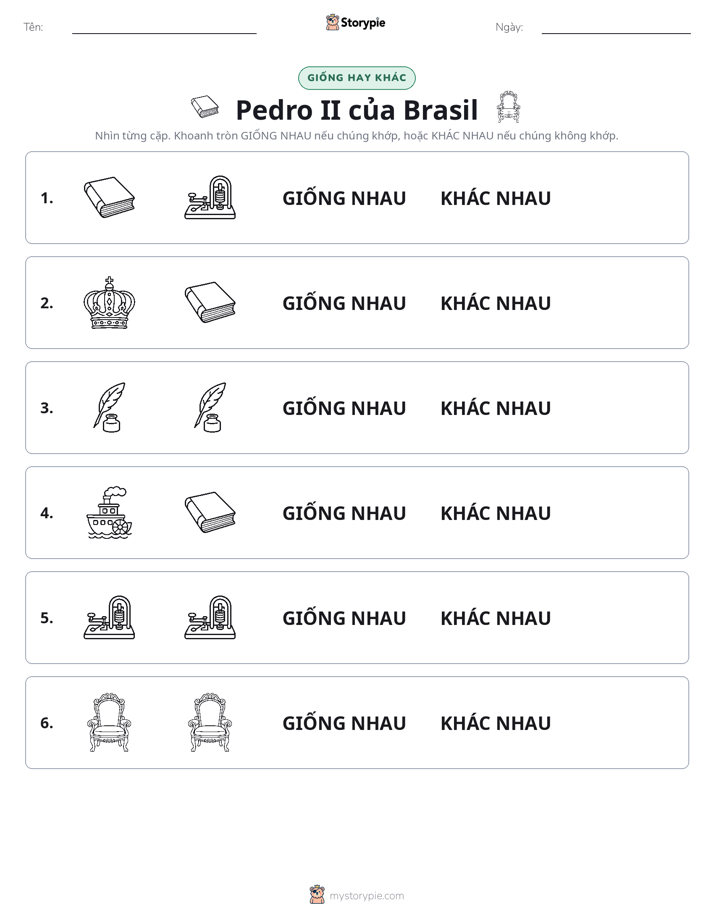This screenshot has width=714, height=924.
Task: Click the left quill and inkwell in row 3
Action: pos(109,407)
